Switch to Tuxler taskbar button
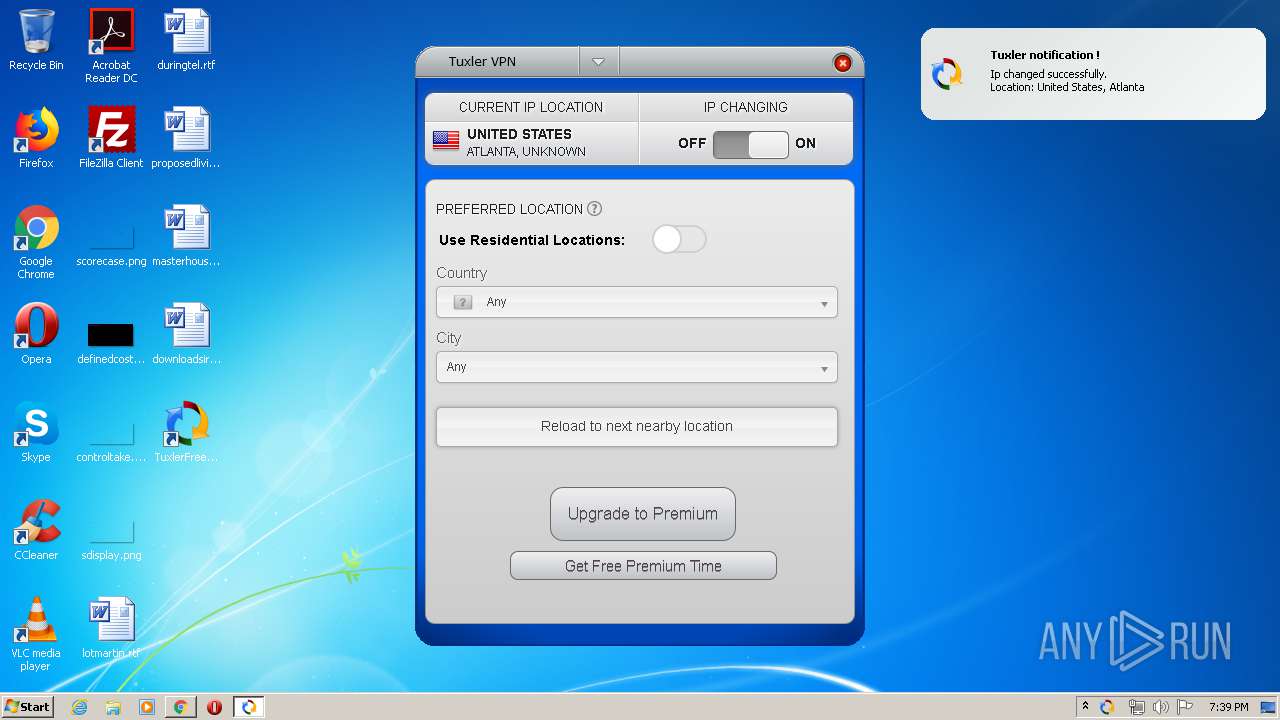This screenshot has width=1280, height=720. point(248,707)
